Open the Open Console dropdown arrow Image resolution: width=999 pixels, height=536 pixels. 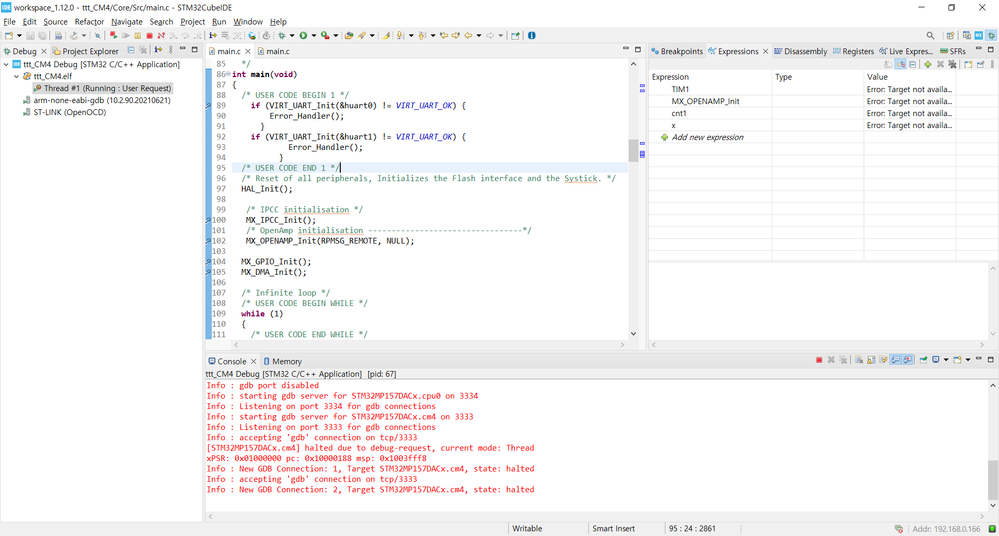coord(968,360)
